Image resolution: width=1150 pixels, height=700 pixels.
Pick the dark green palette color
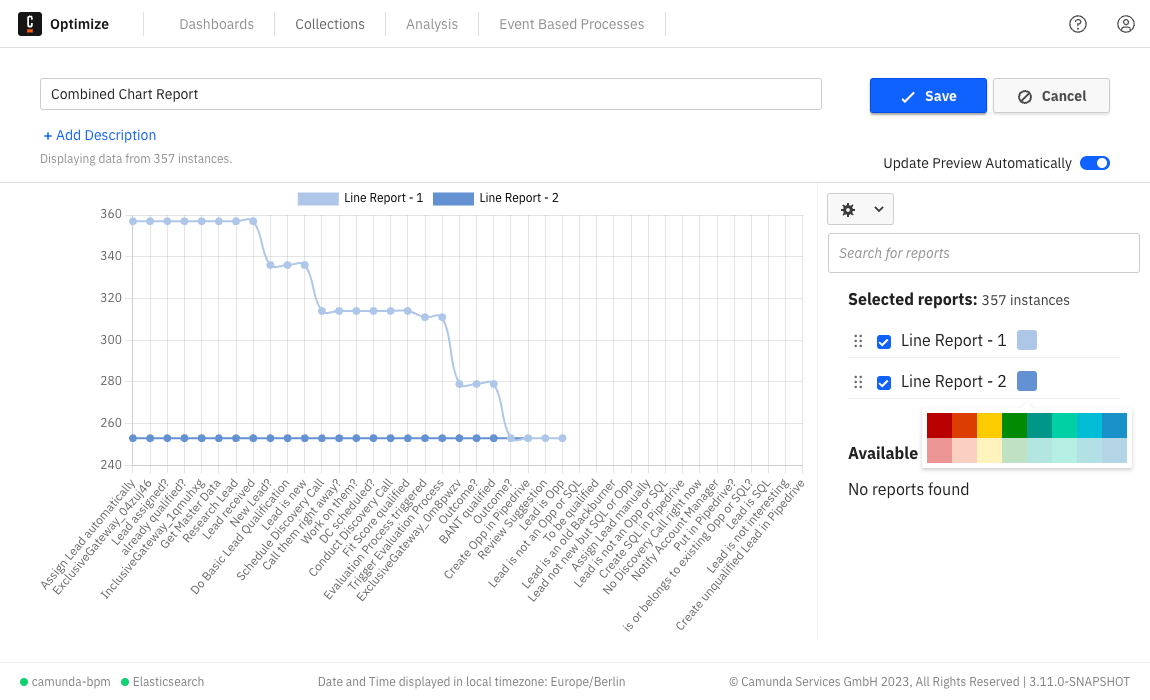(1014, 426)
